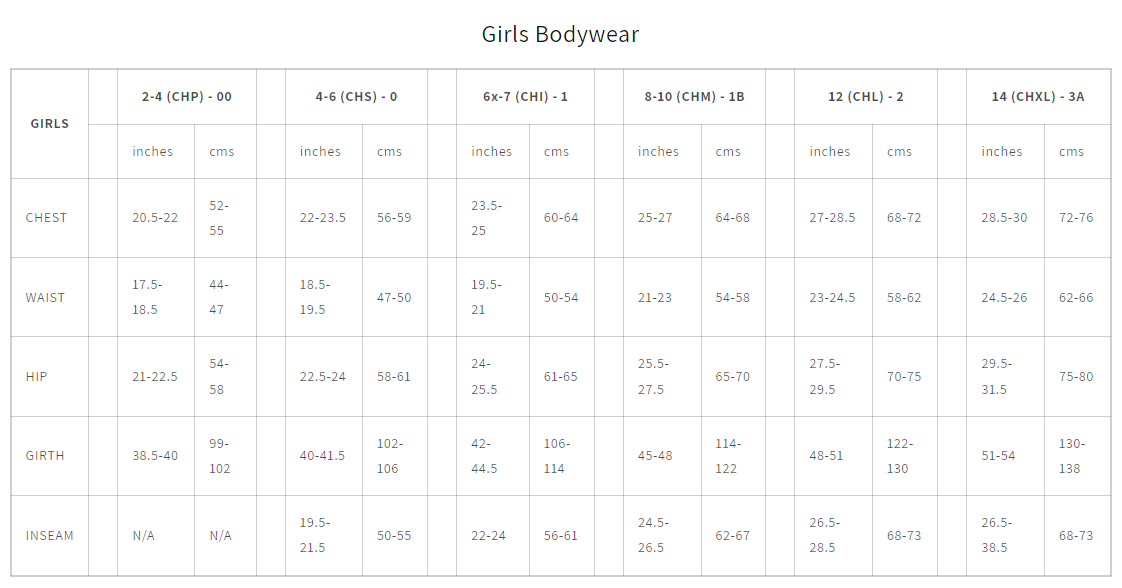The height and width of the screenshot is (588, 1122).
Task: Click the CHEST row label
Action: [46, 218]
